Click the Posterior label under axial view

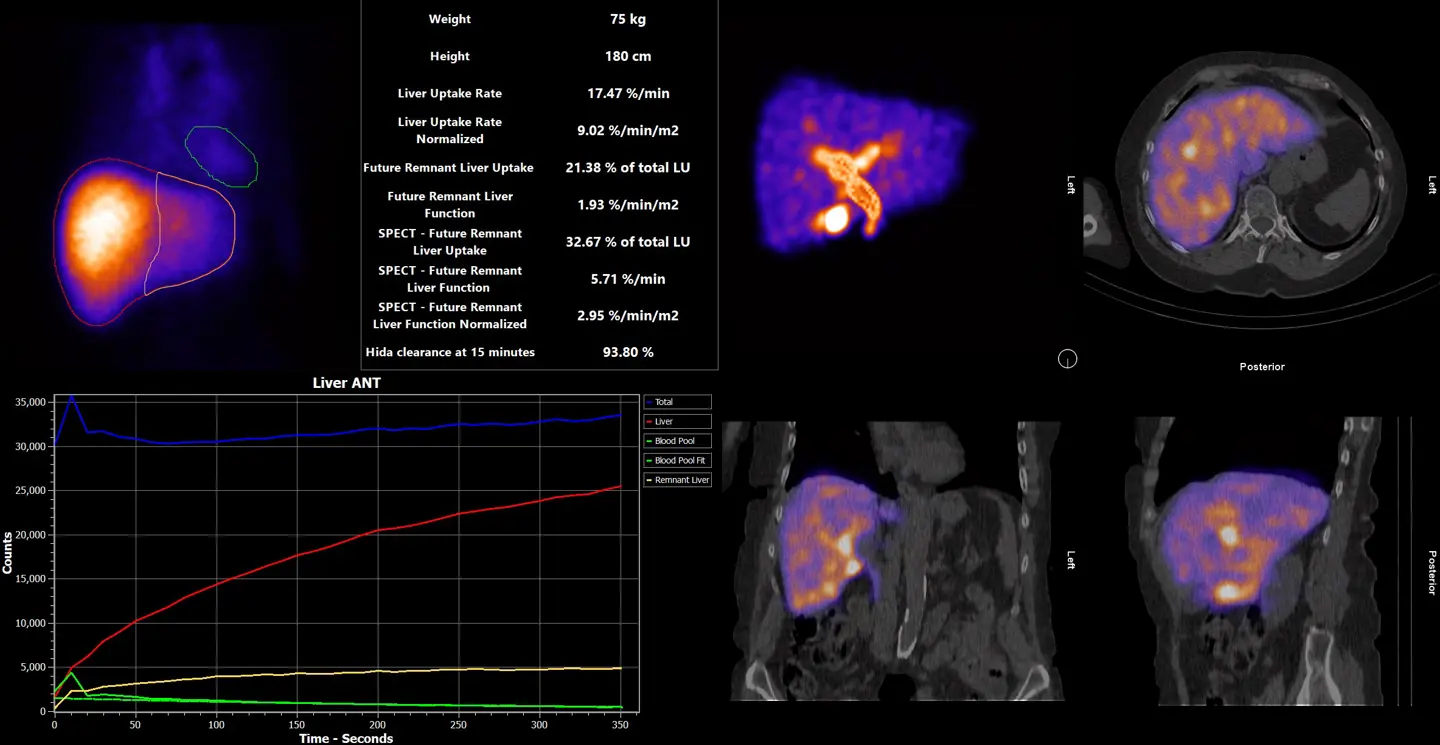1261,367
